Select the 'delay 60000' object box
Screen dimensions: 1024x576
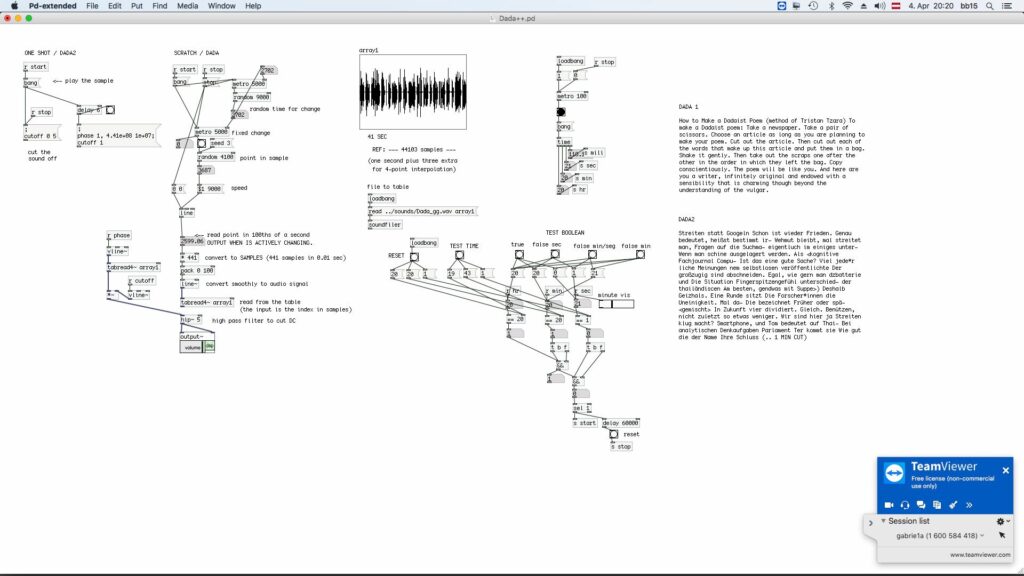tap(620, 423)
